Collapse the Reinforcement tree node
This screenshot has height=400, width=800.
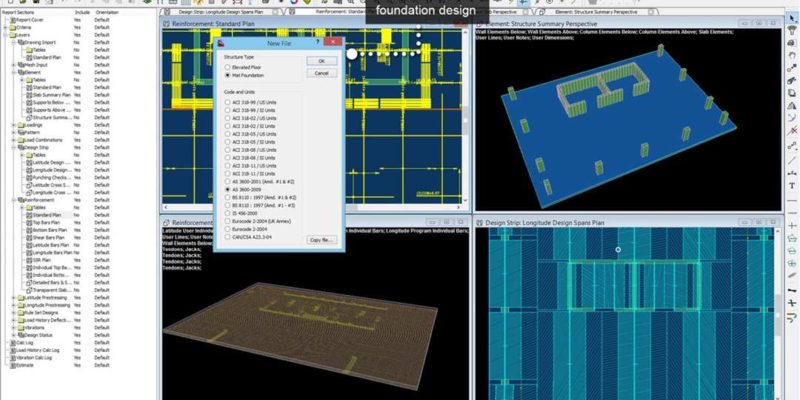pyautogui.click(x=12, y=200)
